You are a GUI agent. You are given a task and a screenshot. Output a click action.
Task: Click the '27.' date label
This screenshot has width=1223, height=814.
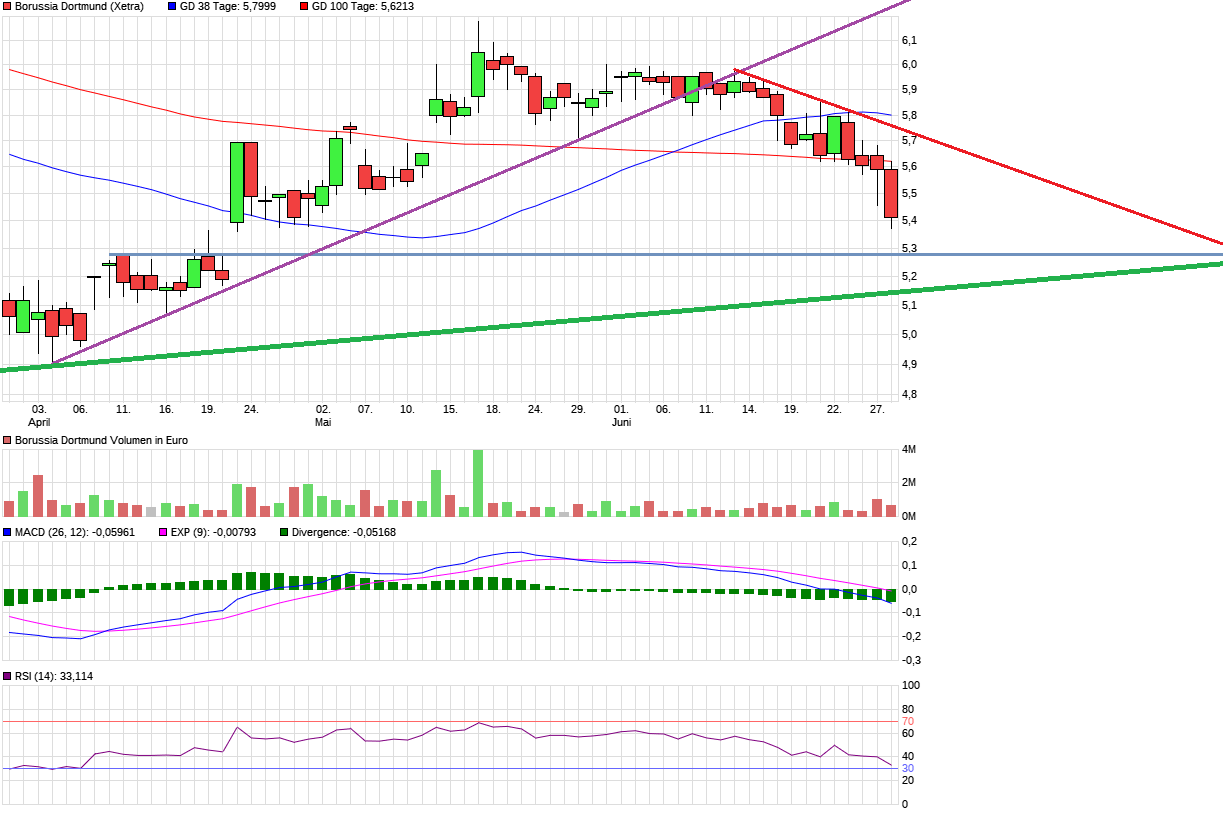(x=877, y=409)
